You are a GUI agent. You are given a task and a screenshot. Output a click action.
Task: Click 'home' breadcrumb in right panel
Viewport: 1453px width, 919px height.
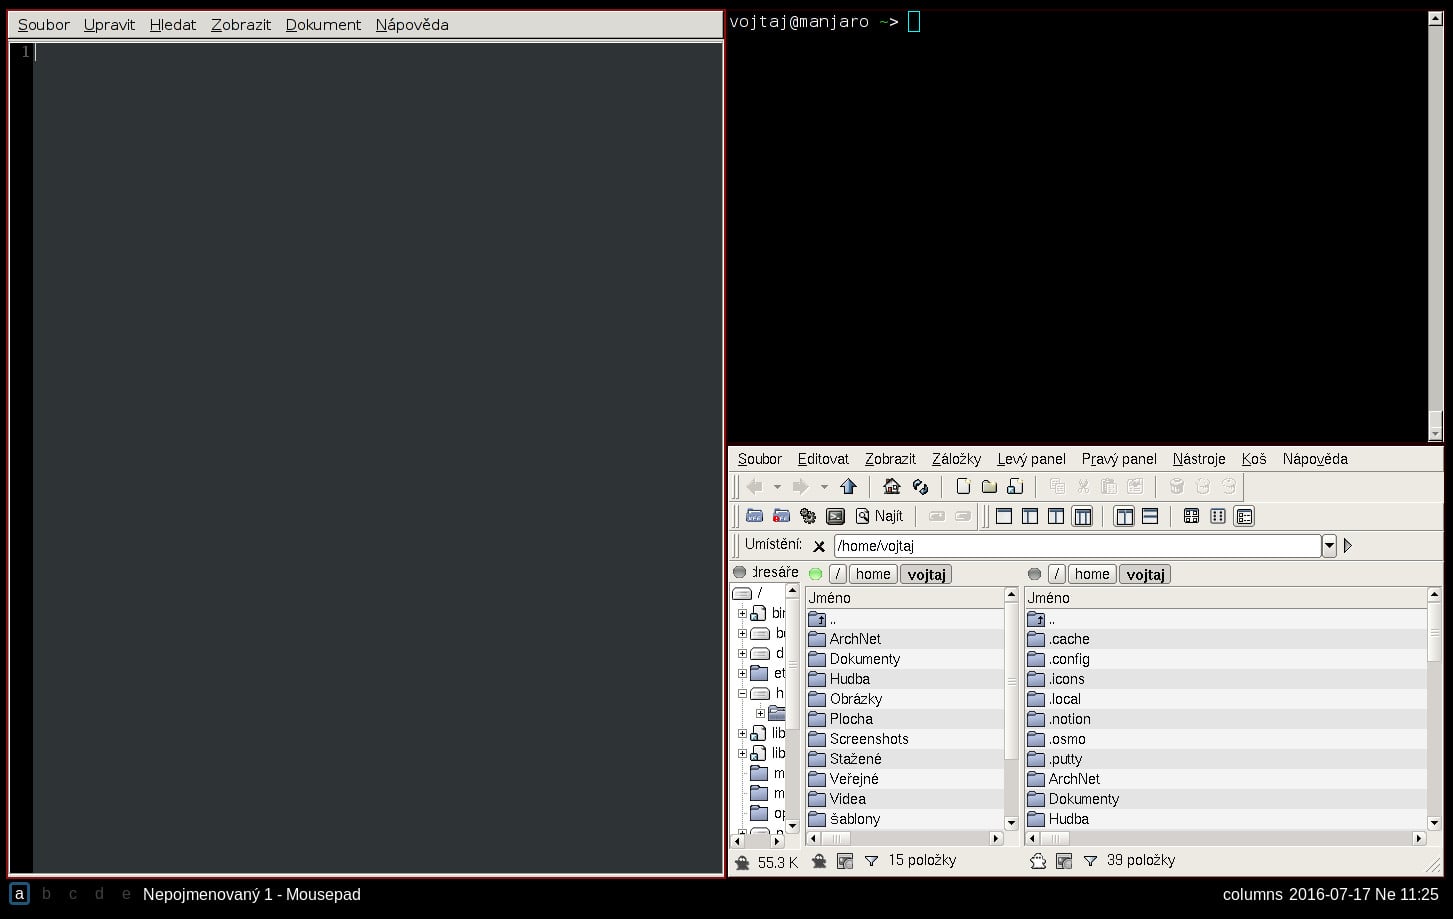click(1091, 574)
